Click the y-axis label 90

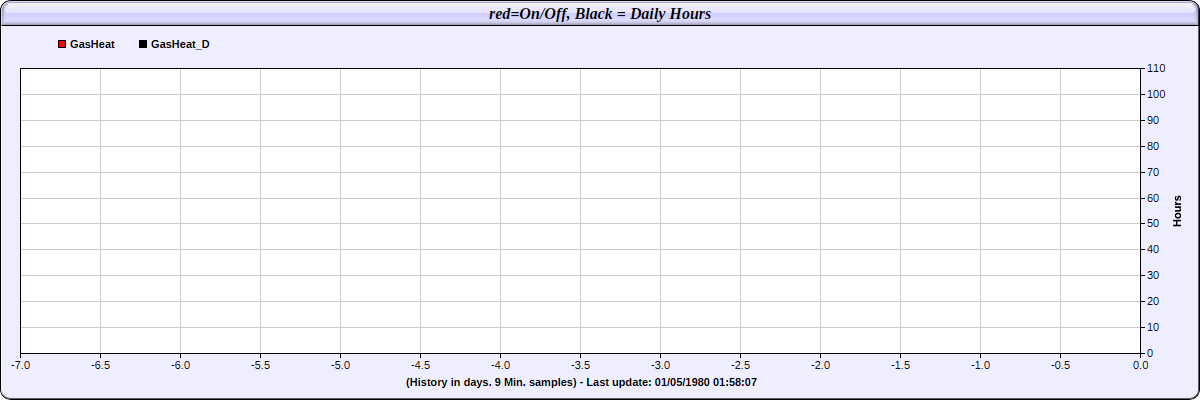tap(1153, 120)
